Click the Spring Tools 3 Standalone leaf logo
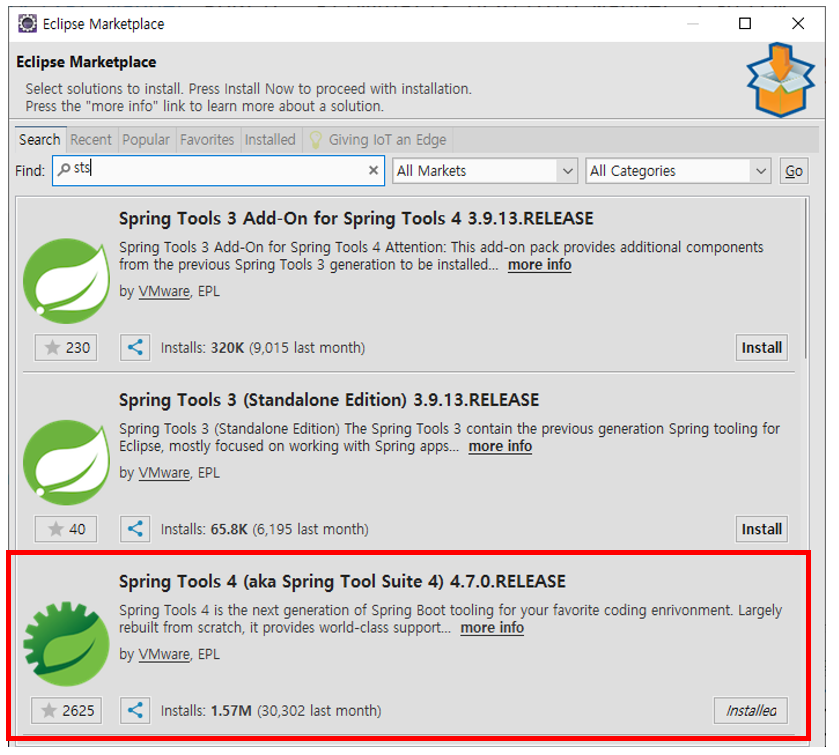The height and width of the screenshot is (755, 839). click(x=67, y=462)
